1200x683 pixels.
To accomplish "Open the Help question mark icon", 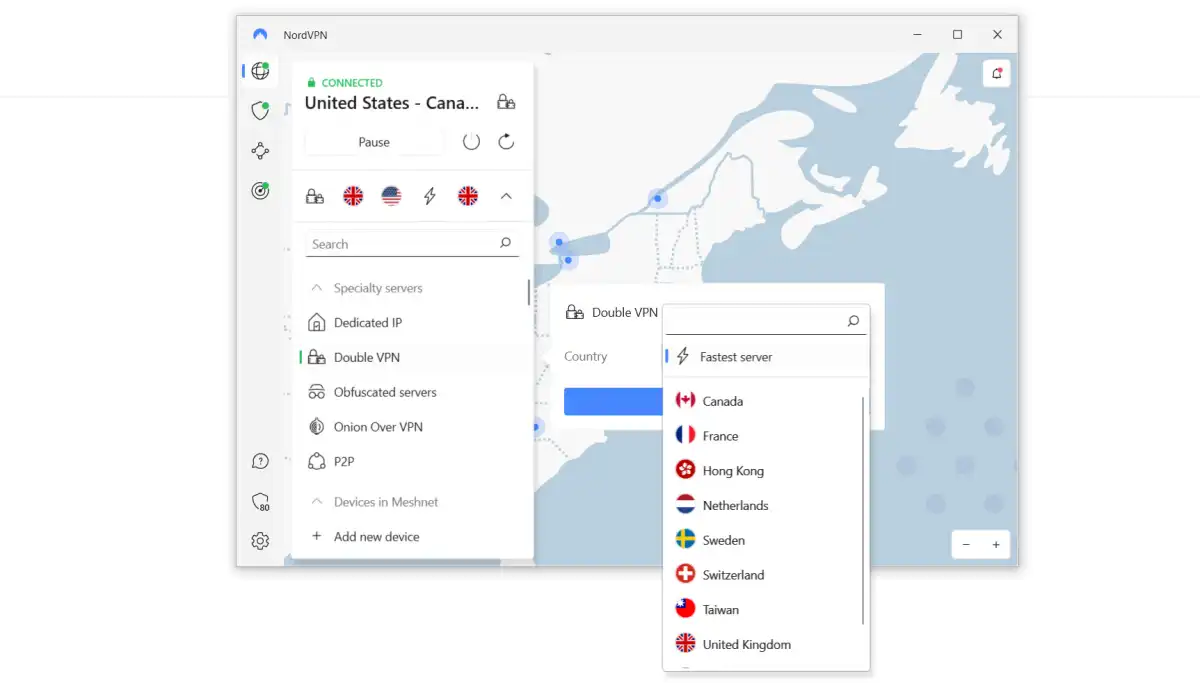I will pos(260,461).
